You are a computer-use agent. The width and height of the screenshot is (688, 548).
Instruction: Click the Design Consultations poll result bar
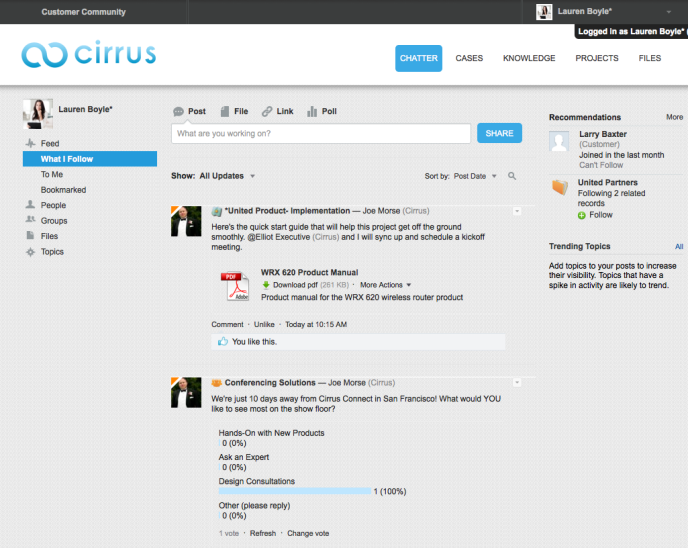pos(295,491)
